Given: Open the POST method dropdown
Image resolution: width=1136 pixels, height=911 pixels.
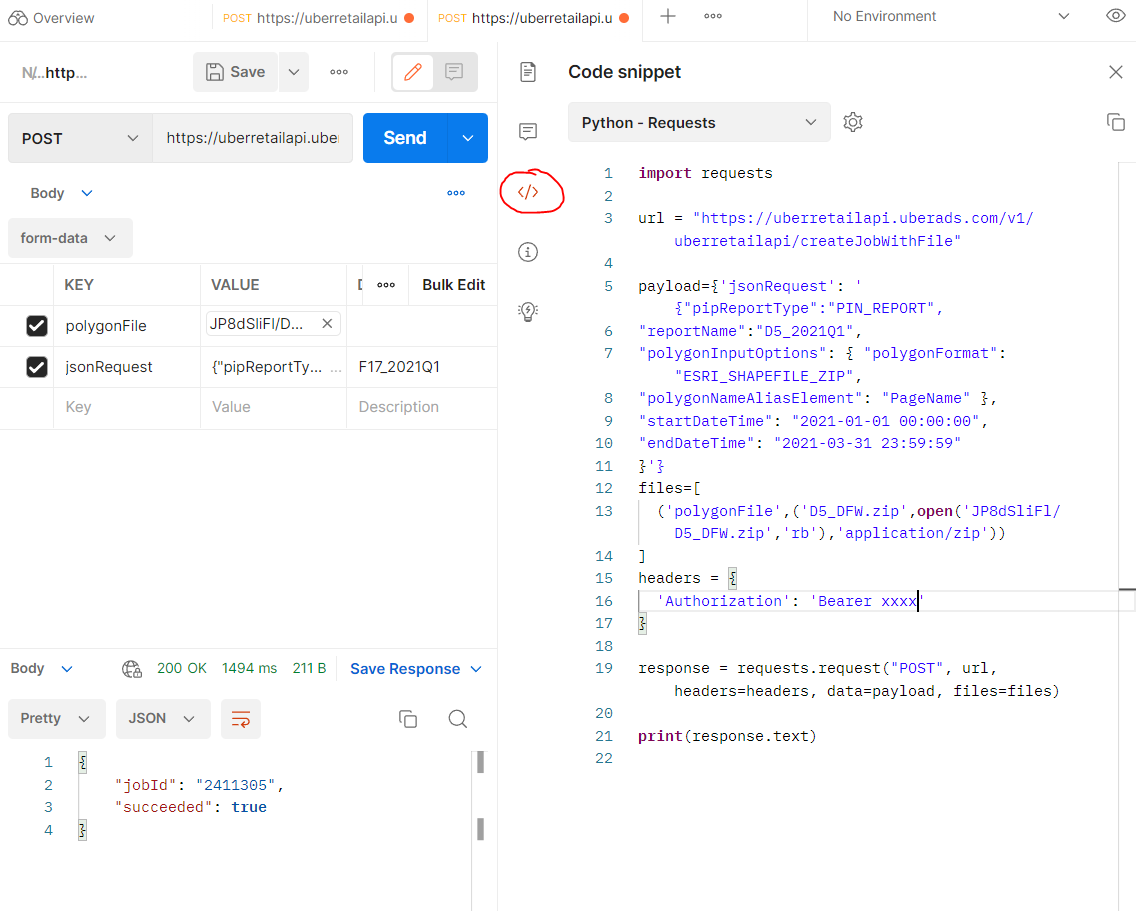Looking at the screenshot, I should click(80, 138).
